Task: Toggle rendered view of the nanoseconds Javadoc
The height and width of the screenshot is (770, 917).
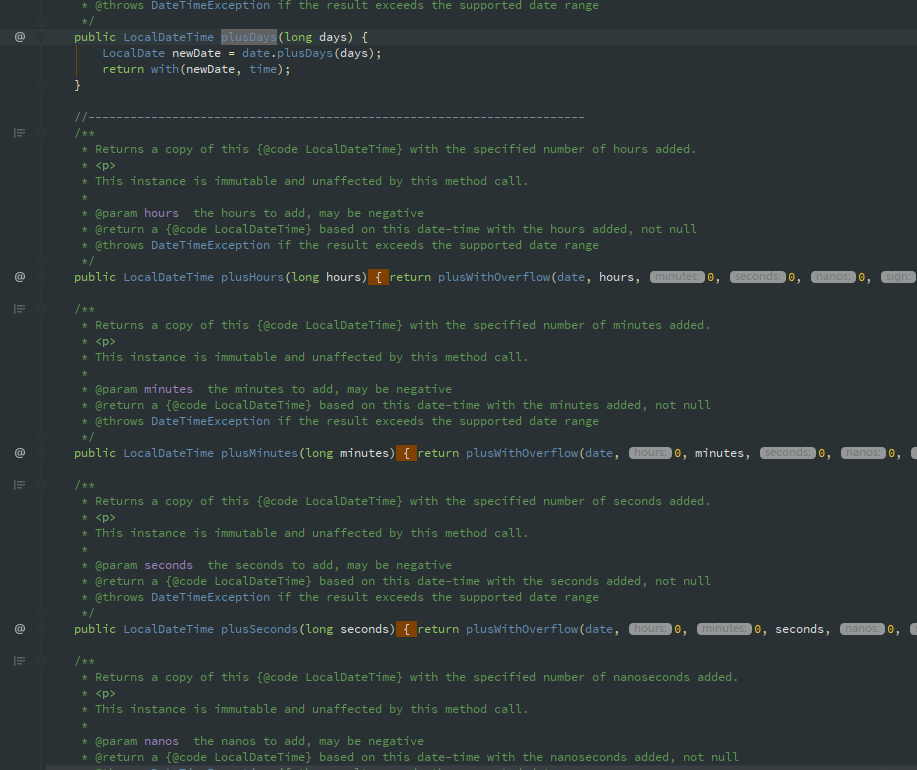Action: pyautogui.click(x=19, y=661)
